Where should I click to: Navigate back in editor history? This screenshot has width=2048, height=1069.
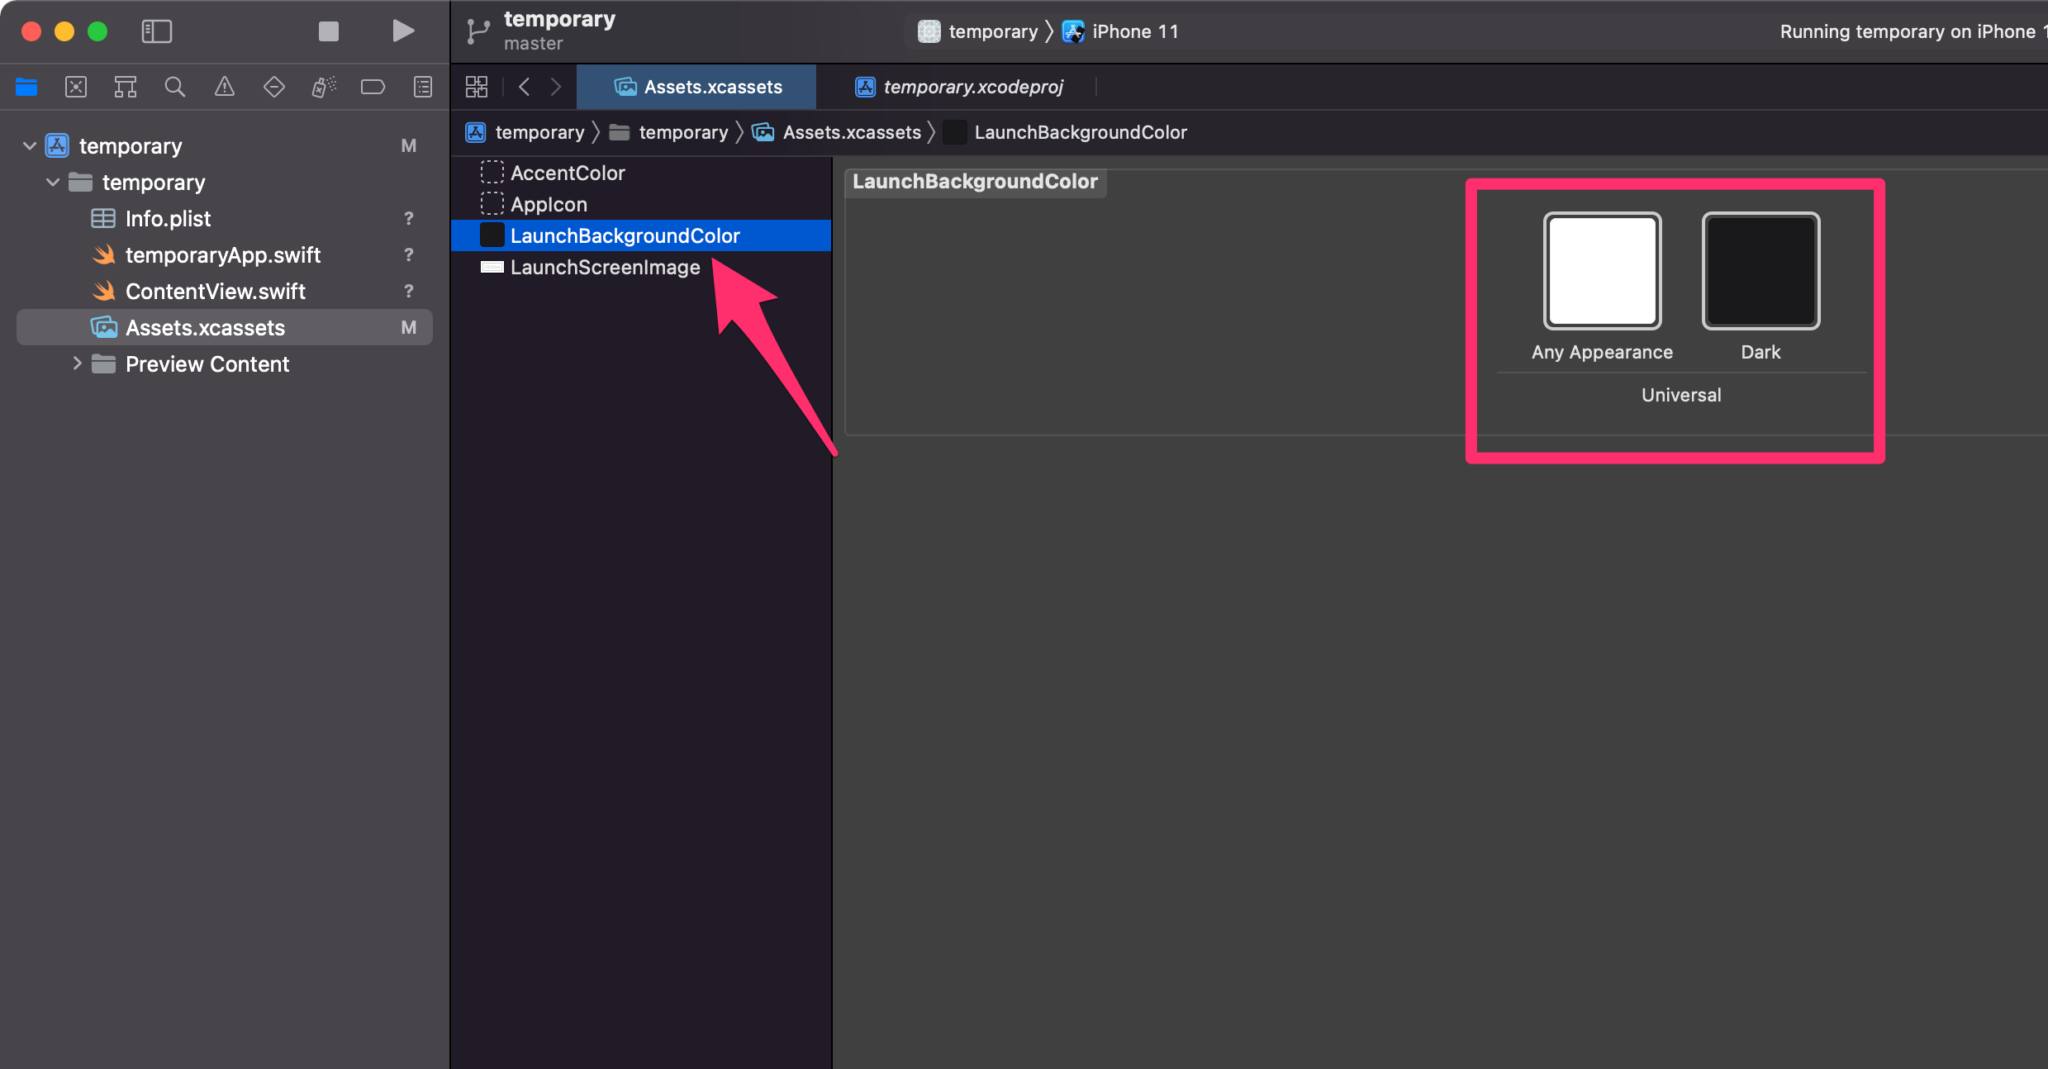[524, 86]
